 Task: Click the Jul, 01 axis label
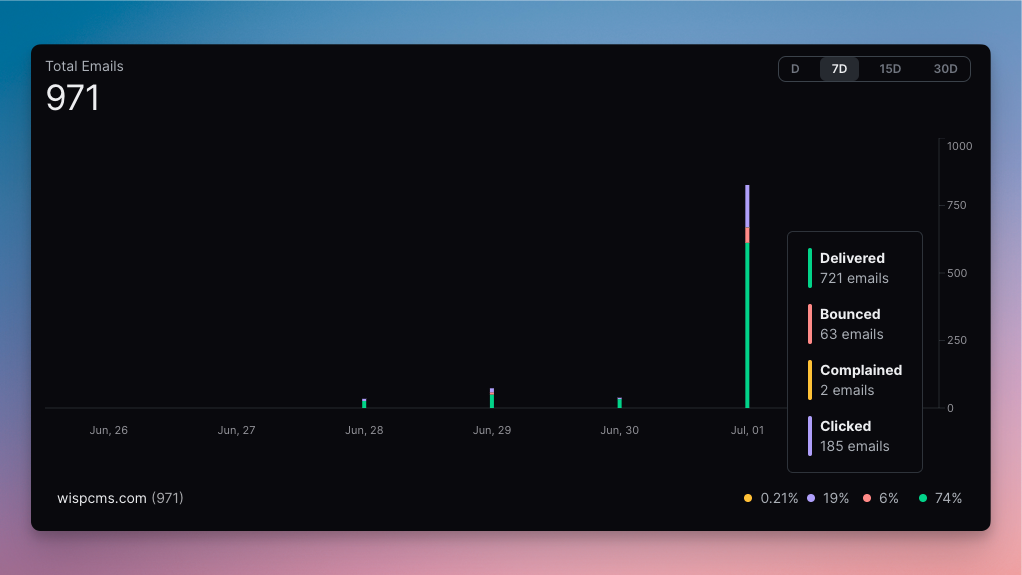tap(747, 430)
